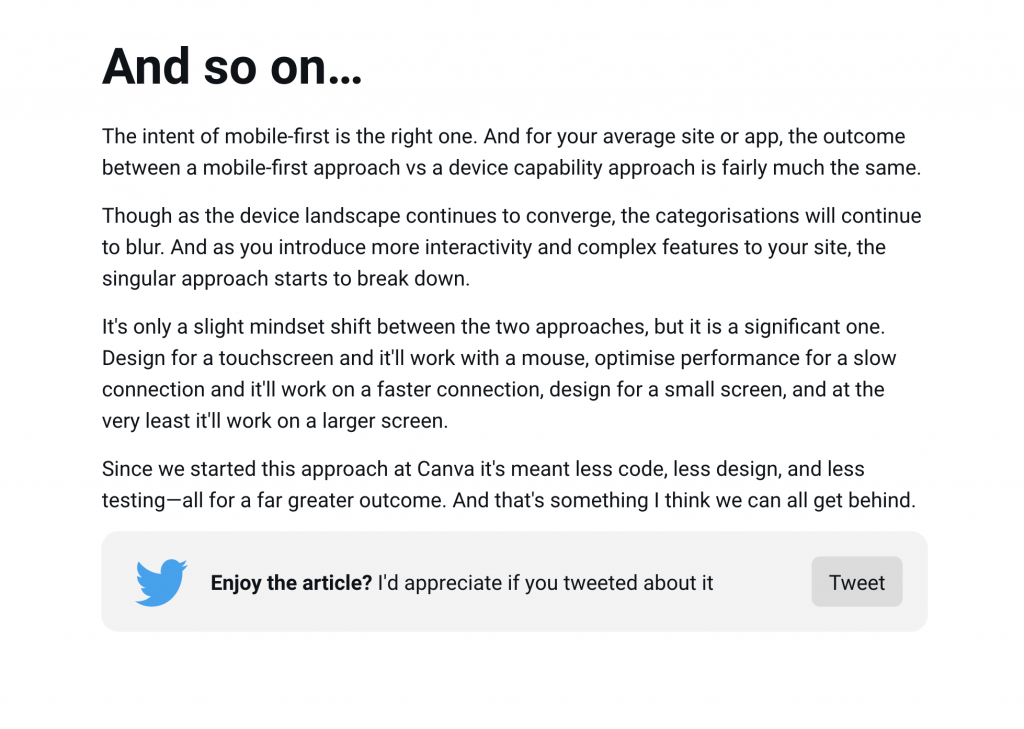Click the paragraph starting 'Though as the device landscape'
1024x729 pixels.
511,248
